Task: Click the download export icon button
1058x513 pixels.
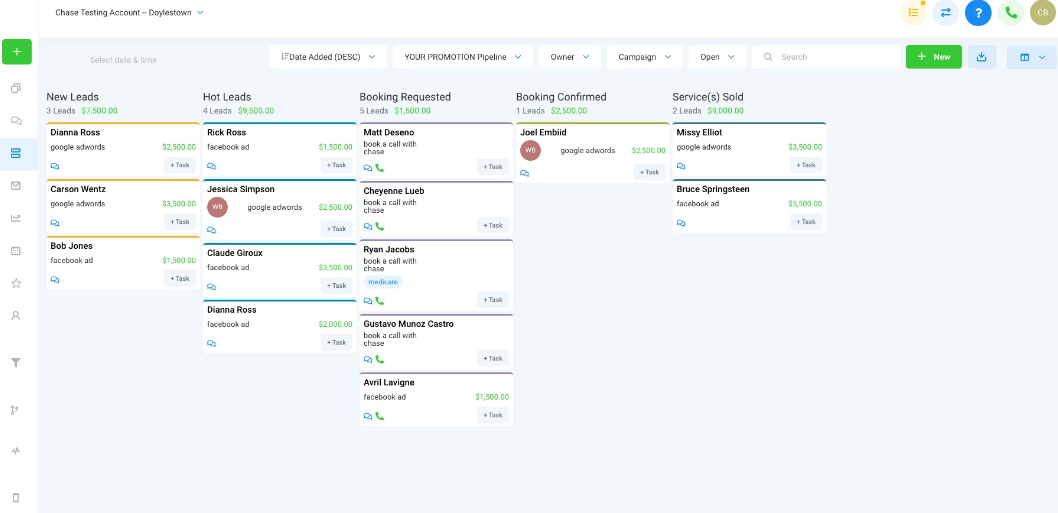Action: tap(982, 57)
